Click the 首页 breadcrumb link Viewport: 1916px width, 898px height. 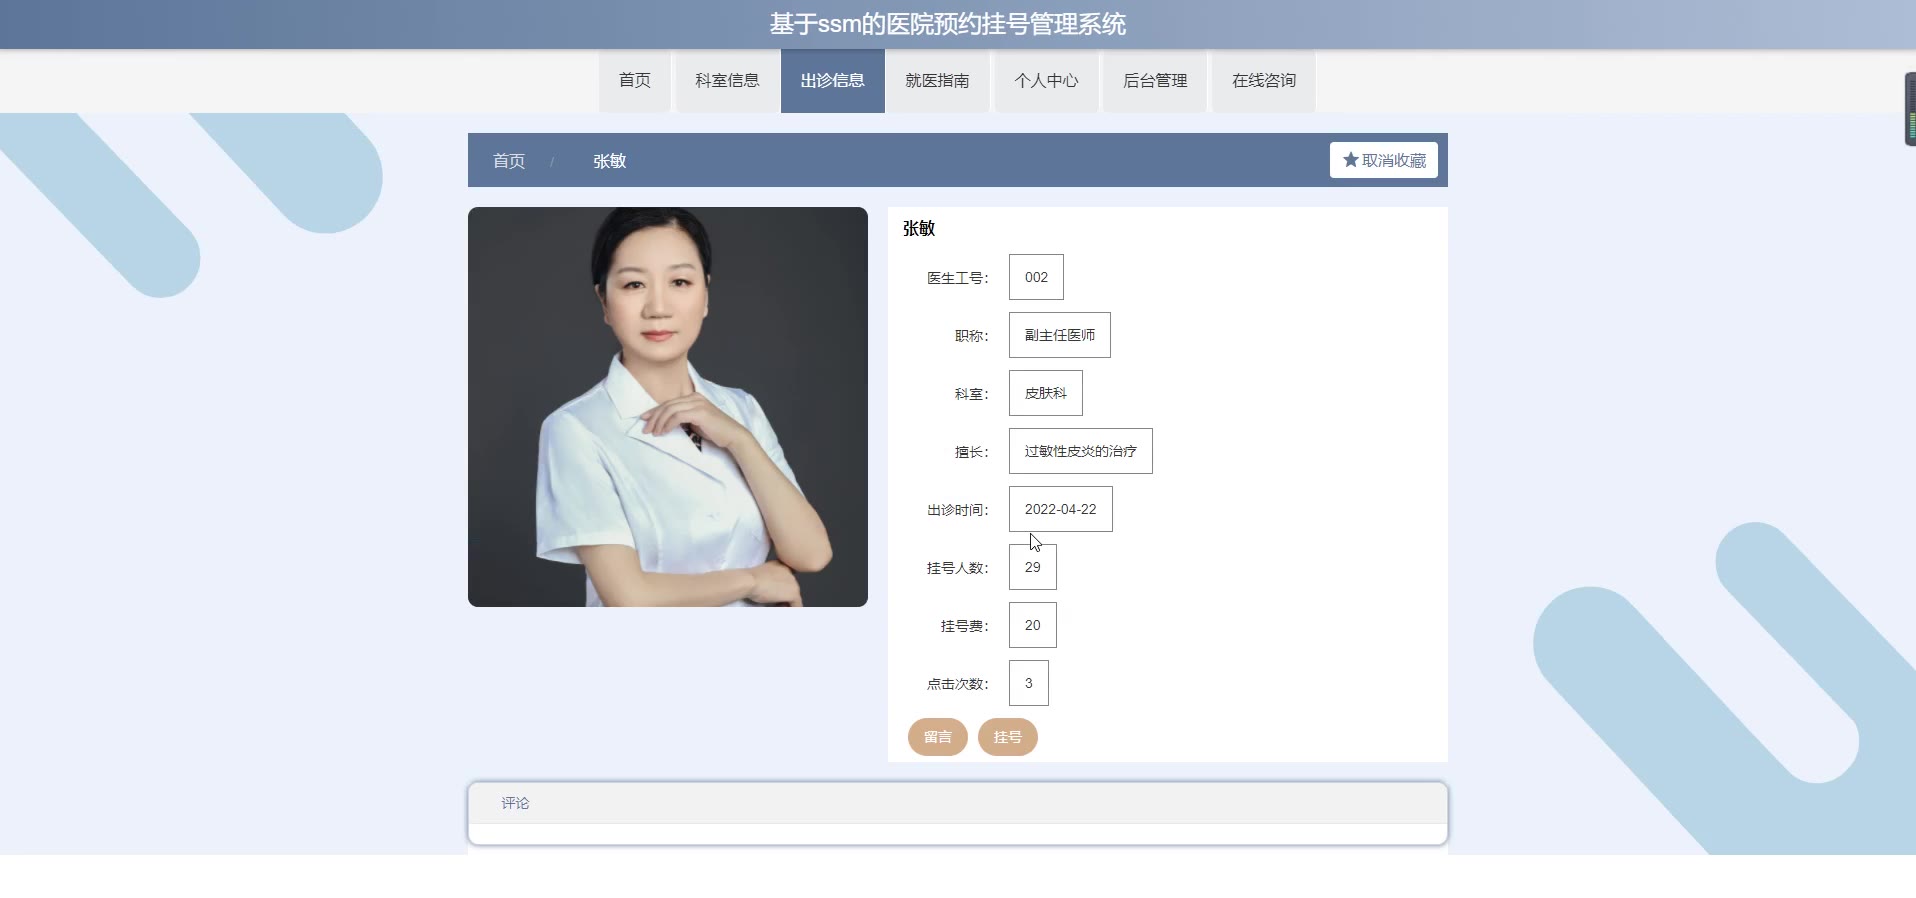[509, 161]
